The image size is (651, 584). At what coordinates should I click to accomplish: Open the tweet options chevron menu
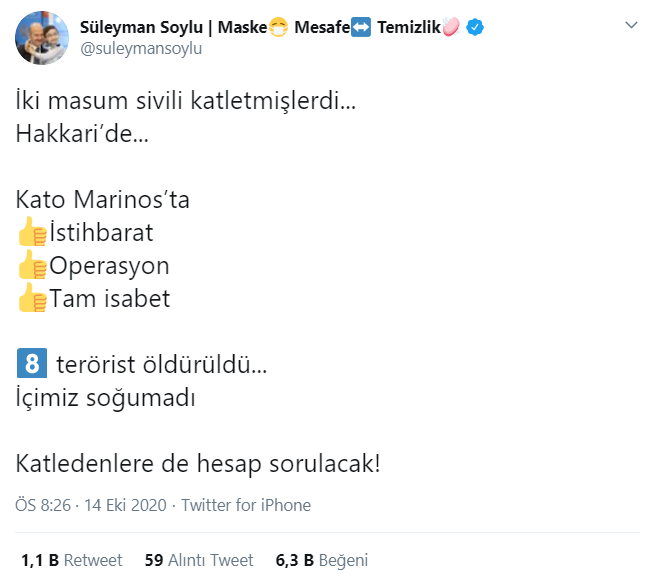pos(631,24)
